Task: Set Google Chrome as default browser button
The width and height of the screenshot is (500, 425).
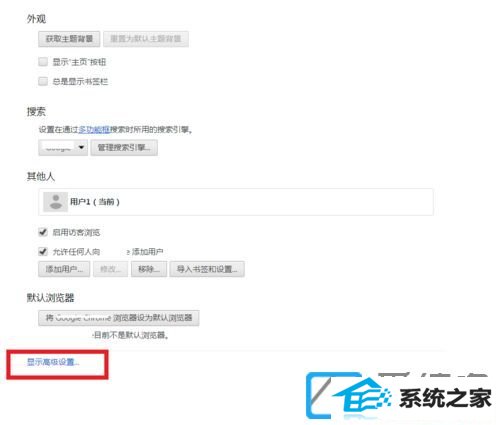Action: [x=119, y=318]
